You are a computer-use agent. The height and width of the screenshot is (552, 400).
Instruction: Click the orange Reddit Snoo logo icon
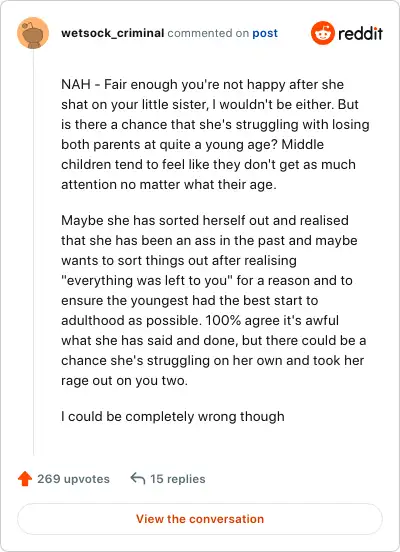[x=323, y=33]
